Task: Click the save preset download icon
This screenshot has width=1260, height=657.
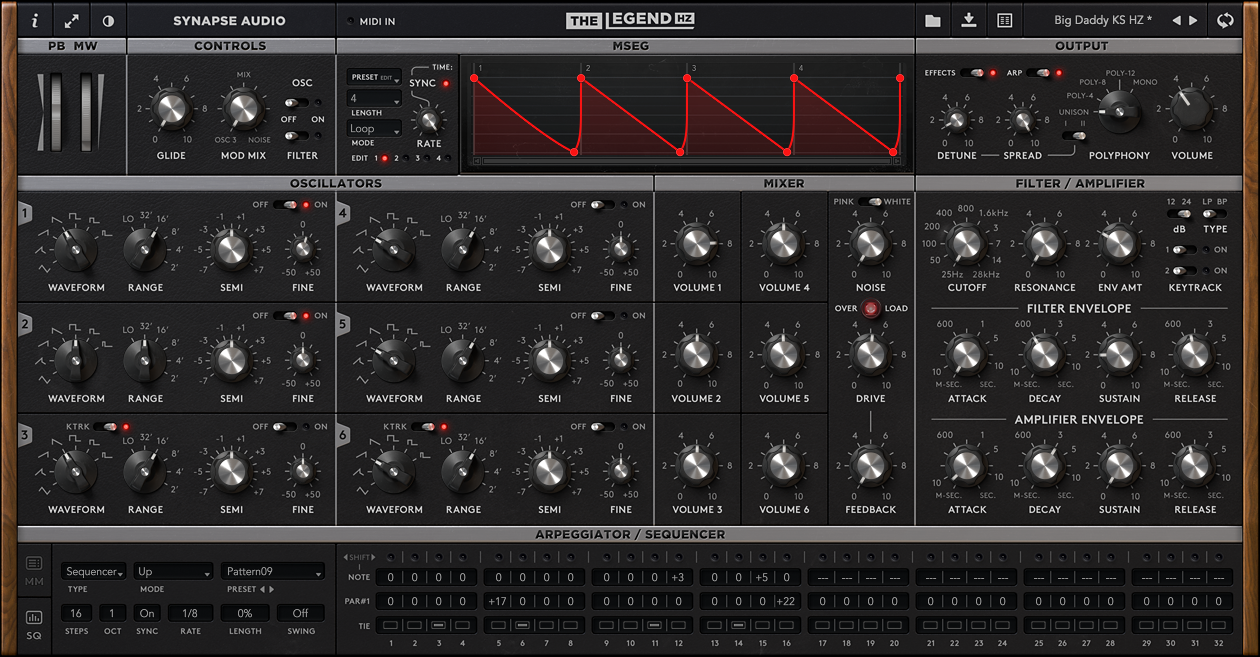Action: pyautogui.click(x=968, y=20)
